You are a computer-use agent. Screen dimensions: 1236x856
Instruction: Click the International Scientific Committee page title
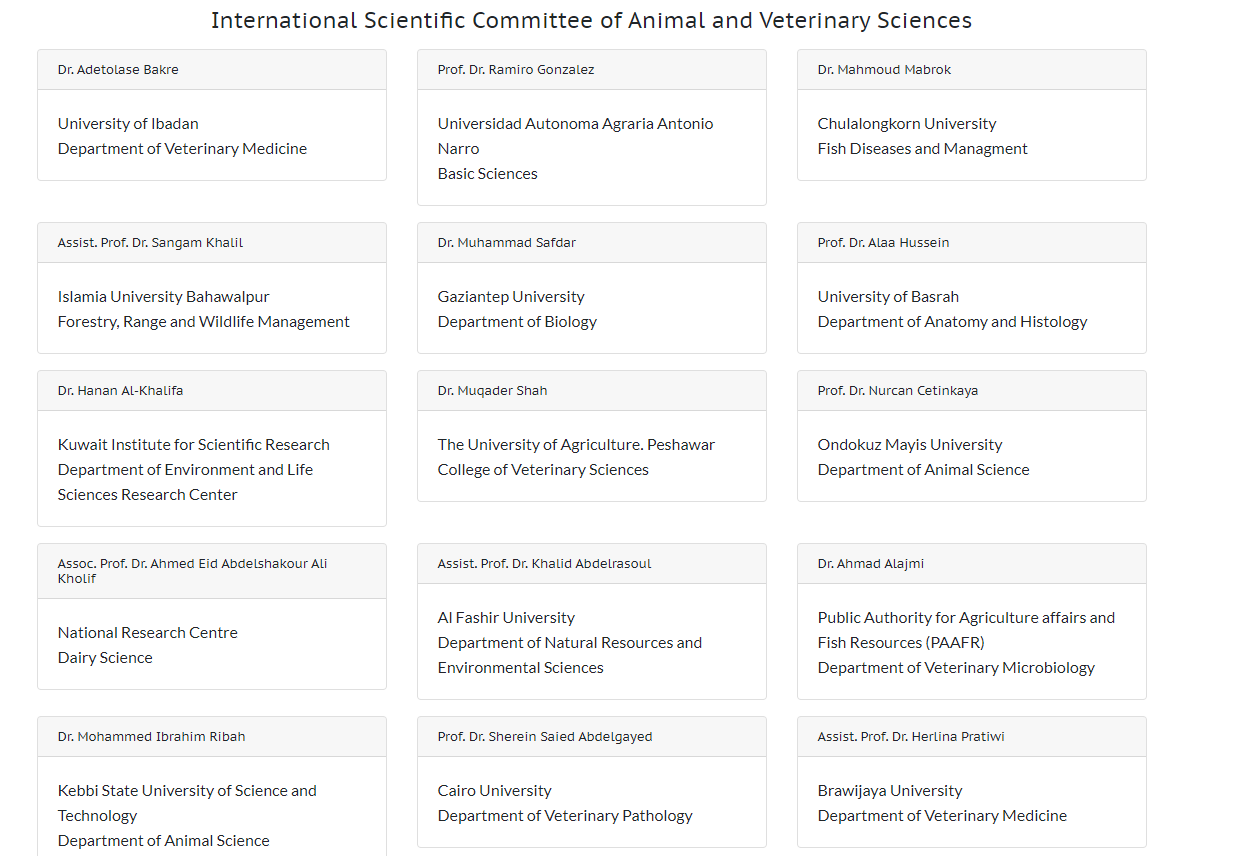point(591,20)
